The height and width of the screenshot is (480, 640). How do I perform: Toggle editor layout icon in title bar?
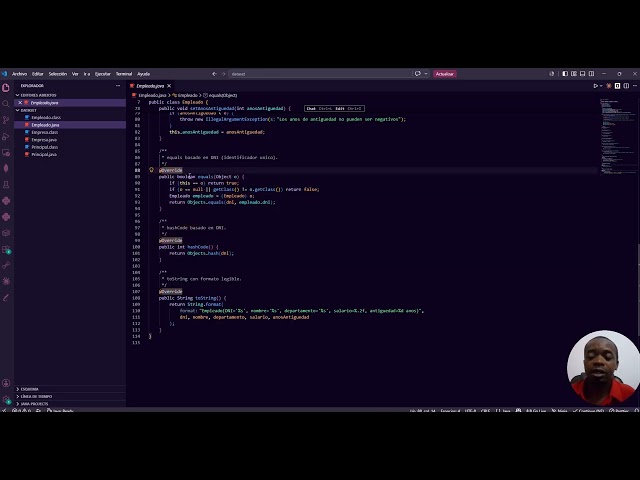coord(574,74)
